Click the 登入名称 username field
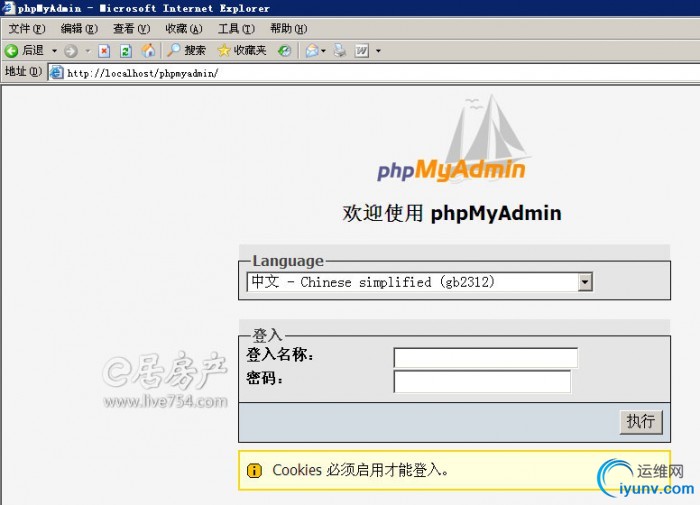The height and width of the screenshot is (505, 700). (x=486, y=358)
